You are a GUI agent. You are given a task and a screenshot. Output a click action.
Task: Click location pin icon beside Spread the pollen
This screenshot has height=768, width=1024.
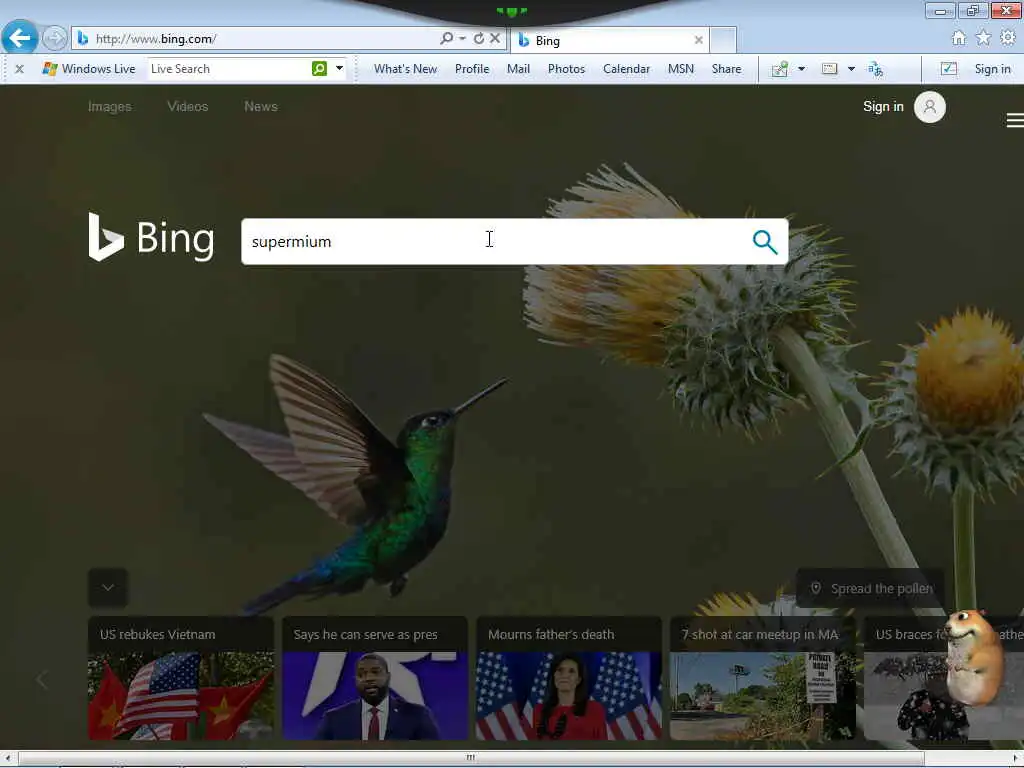point(816,588)
